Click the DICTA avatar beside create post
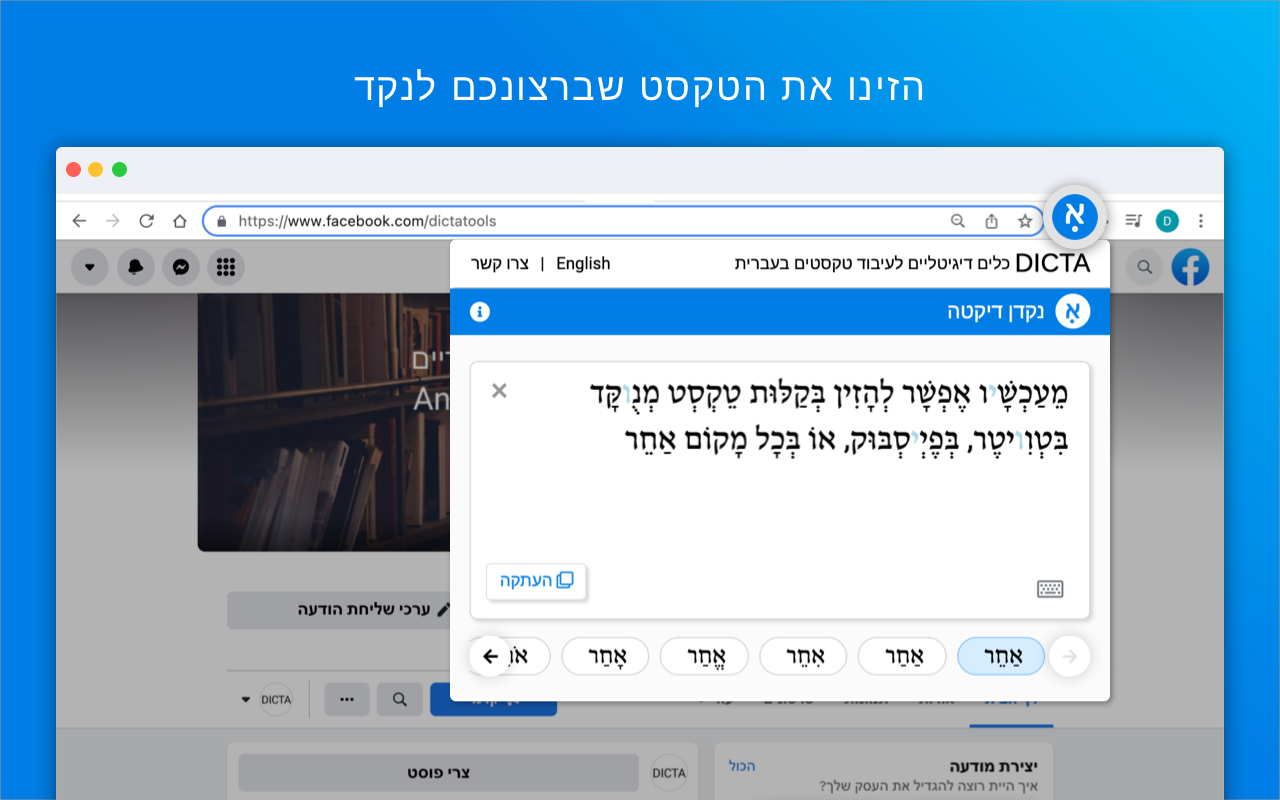This screenshot has width=1280, height=800. [x=669, y=773]
